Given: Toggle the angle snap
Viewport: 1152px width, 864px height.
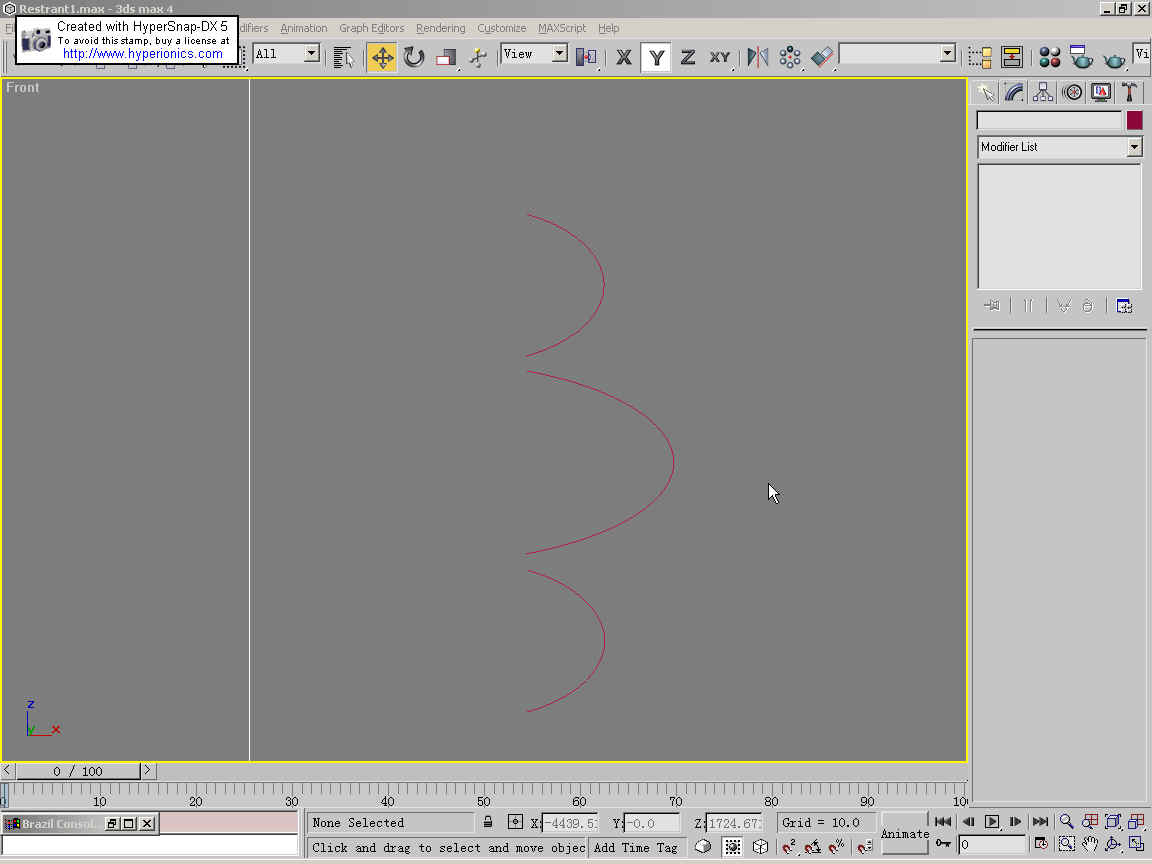Looking at the screenshot, I should point(813,846).
